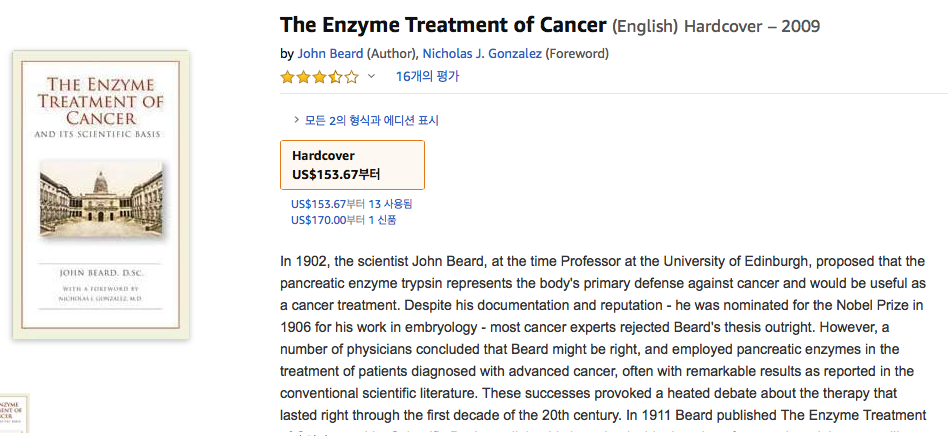Click the book title The Enzyme Treatment of Cancer
This screenshot has width=948, height=436.
(x=443, y=25)
